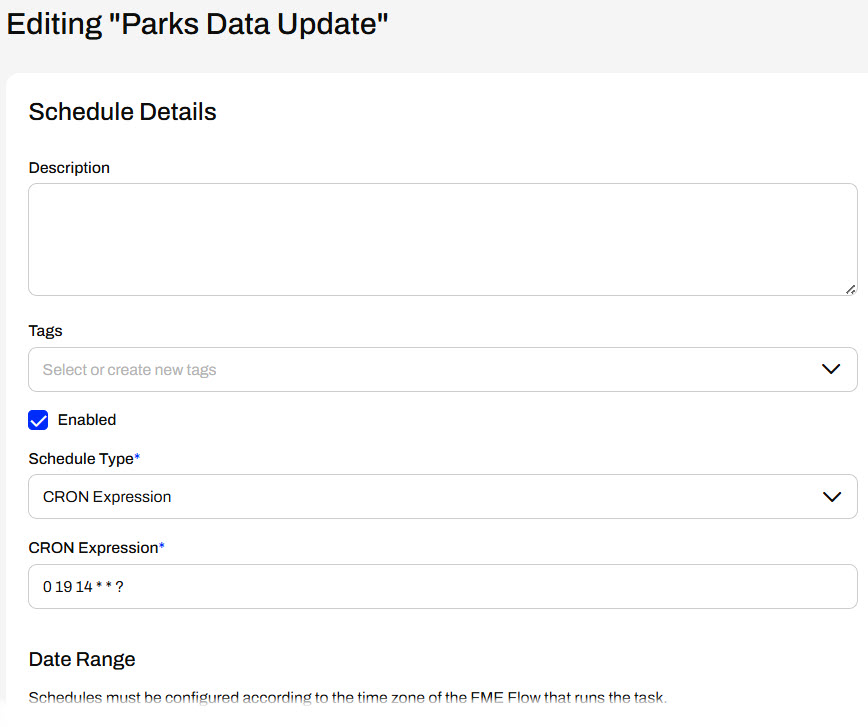868x727 pixels.
Task: Click the "CRON Expression" field label above input
Action: [93, 548]
